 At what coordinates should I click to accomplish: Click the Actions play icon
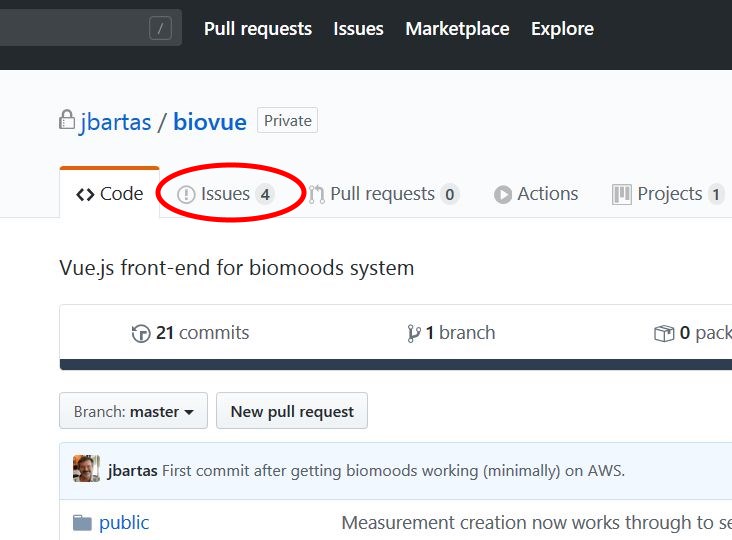pos(503,194)
